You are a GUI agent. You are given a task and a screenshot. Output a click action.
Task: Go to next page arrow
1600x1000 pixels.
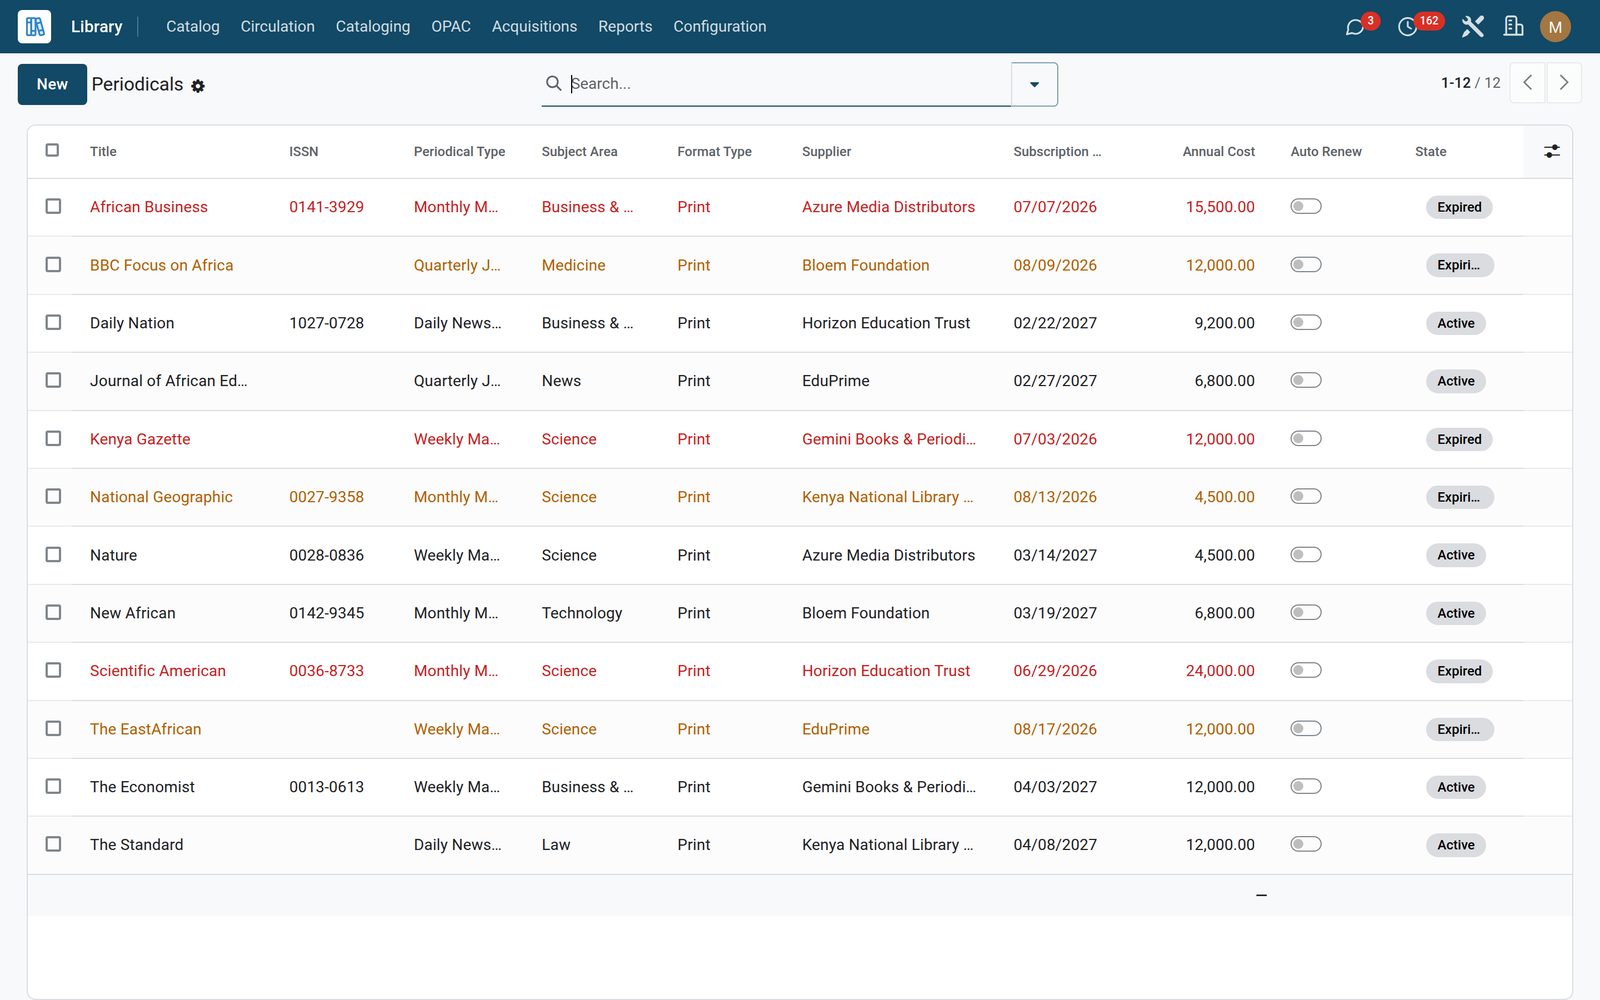click(1564, 83)
